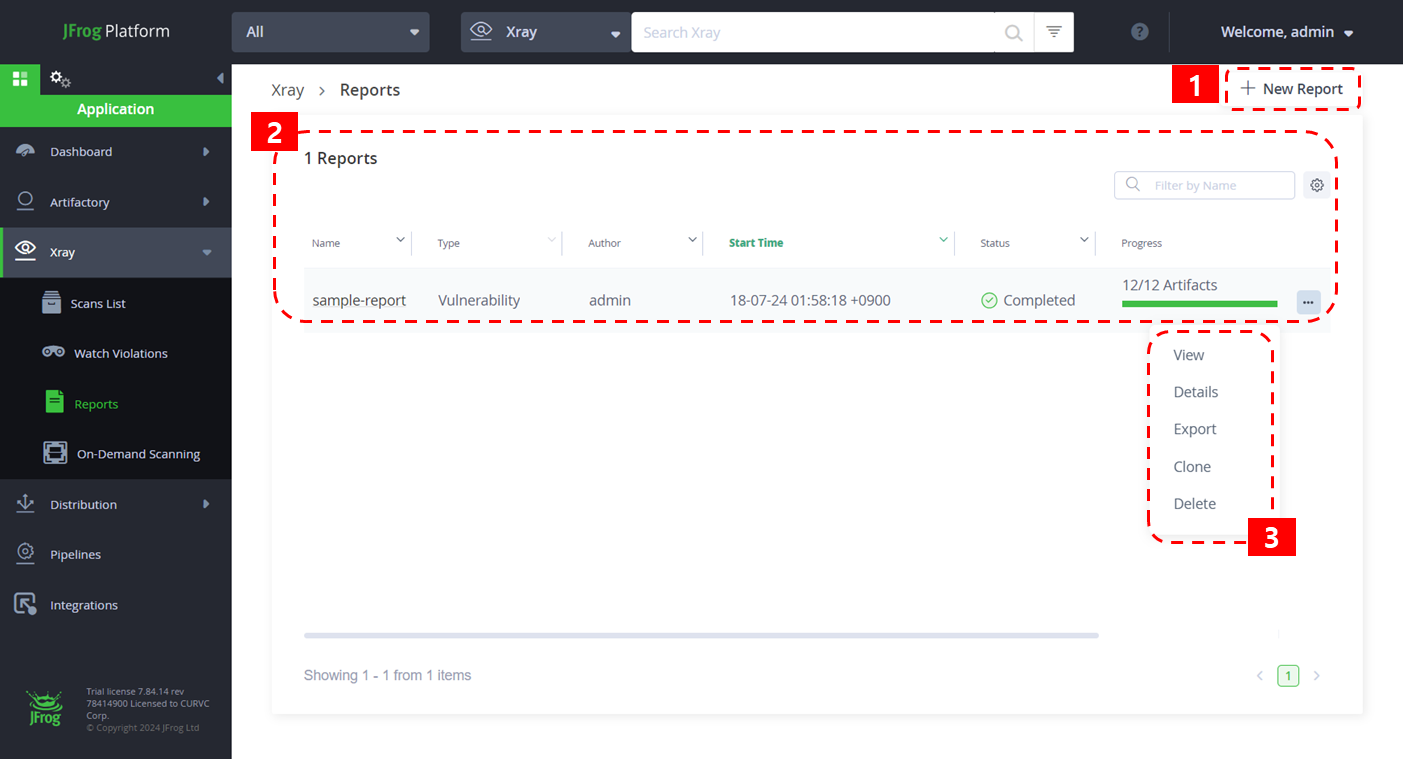Click the Integrations sidebar label
The width and height of the screenshot is (1403, 759).
pos(84,605)
